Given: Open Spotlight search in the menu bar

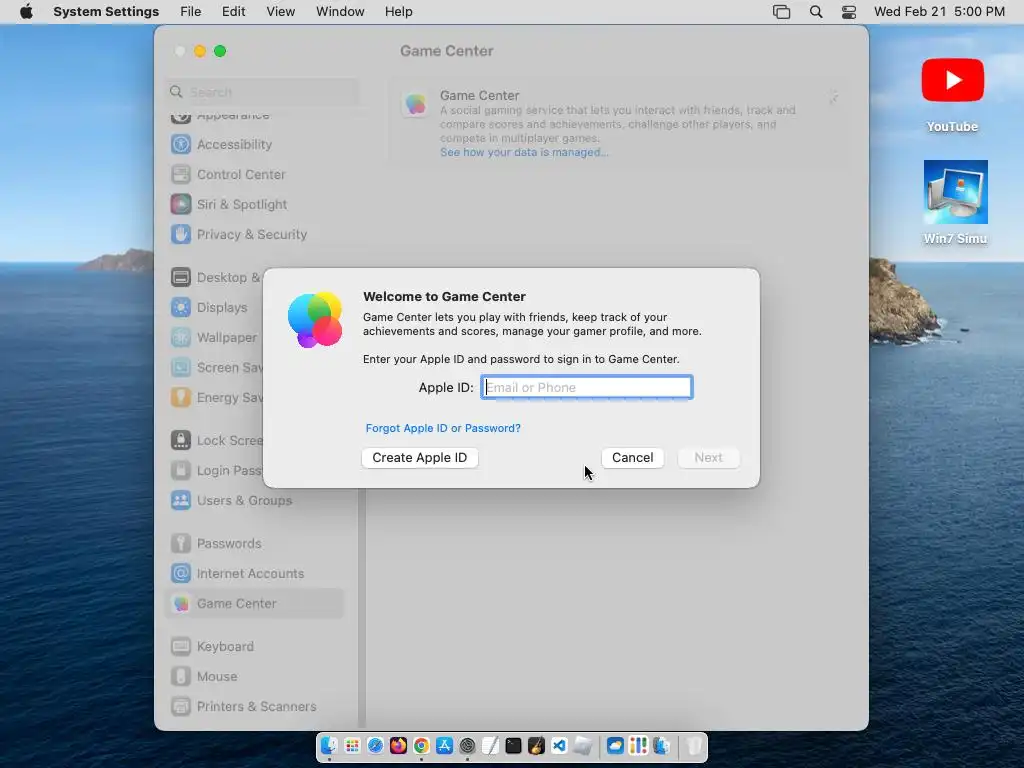Looking at the screenshot, I should pyautogui.click(x=816, y=12).
